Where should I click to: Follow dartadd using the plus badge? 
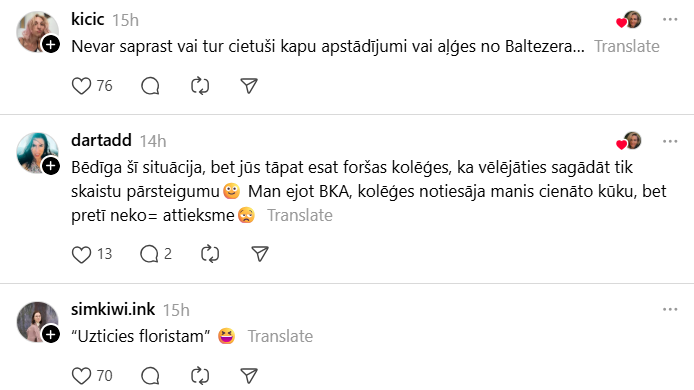coord(51,166)
